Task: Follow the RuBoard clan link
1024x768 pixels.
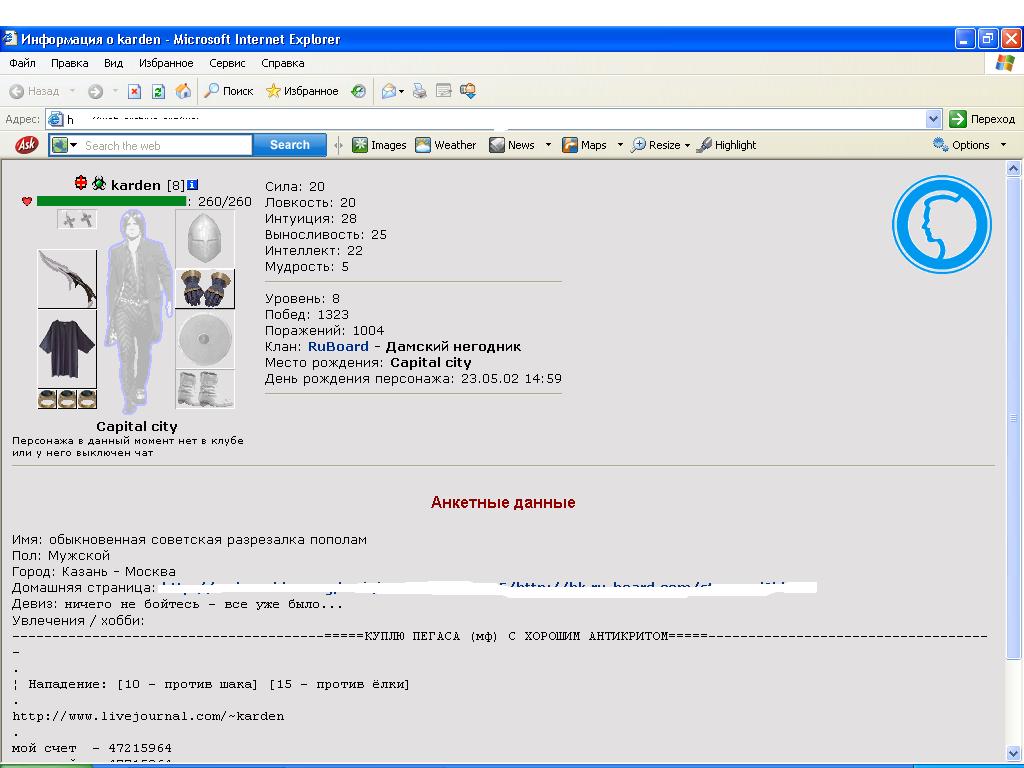Action: [x=338, y=347]
